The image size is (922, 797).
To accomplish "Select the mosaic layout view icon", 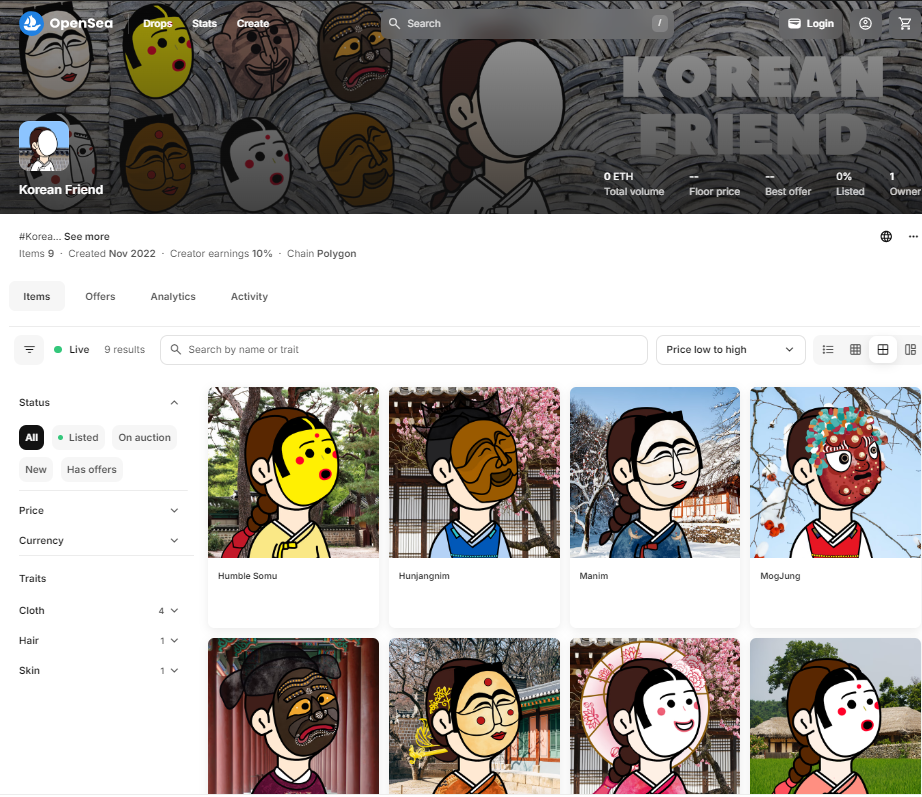I will pyautogui.click(x=910, y=350).
